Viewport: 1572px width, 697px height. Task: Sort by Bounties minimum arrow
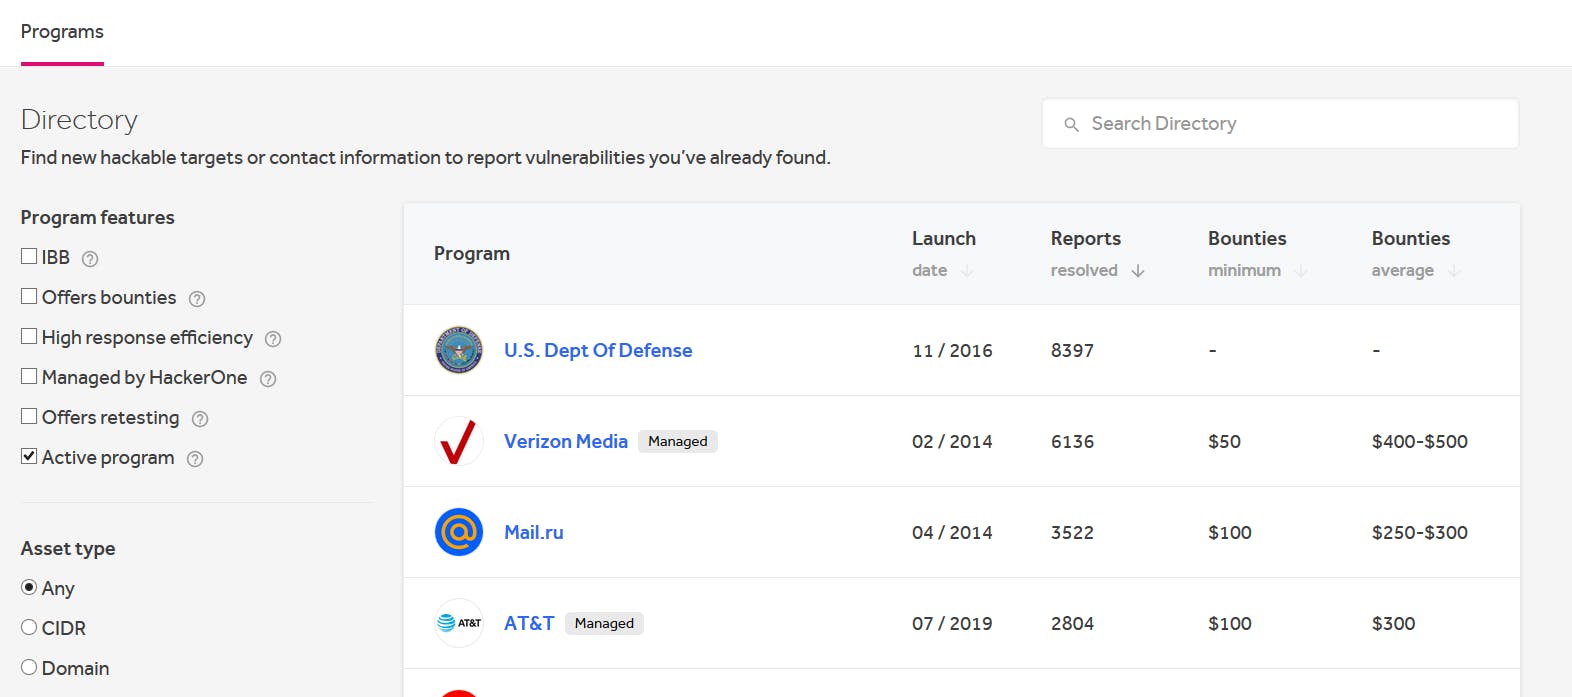1301,271
